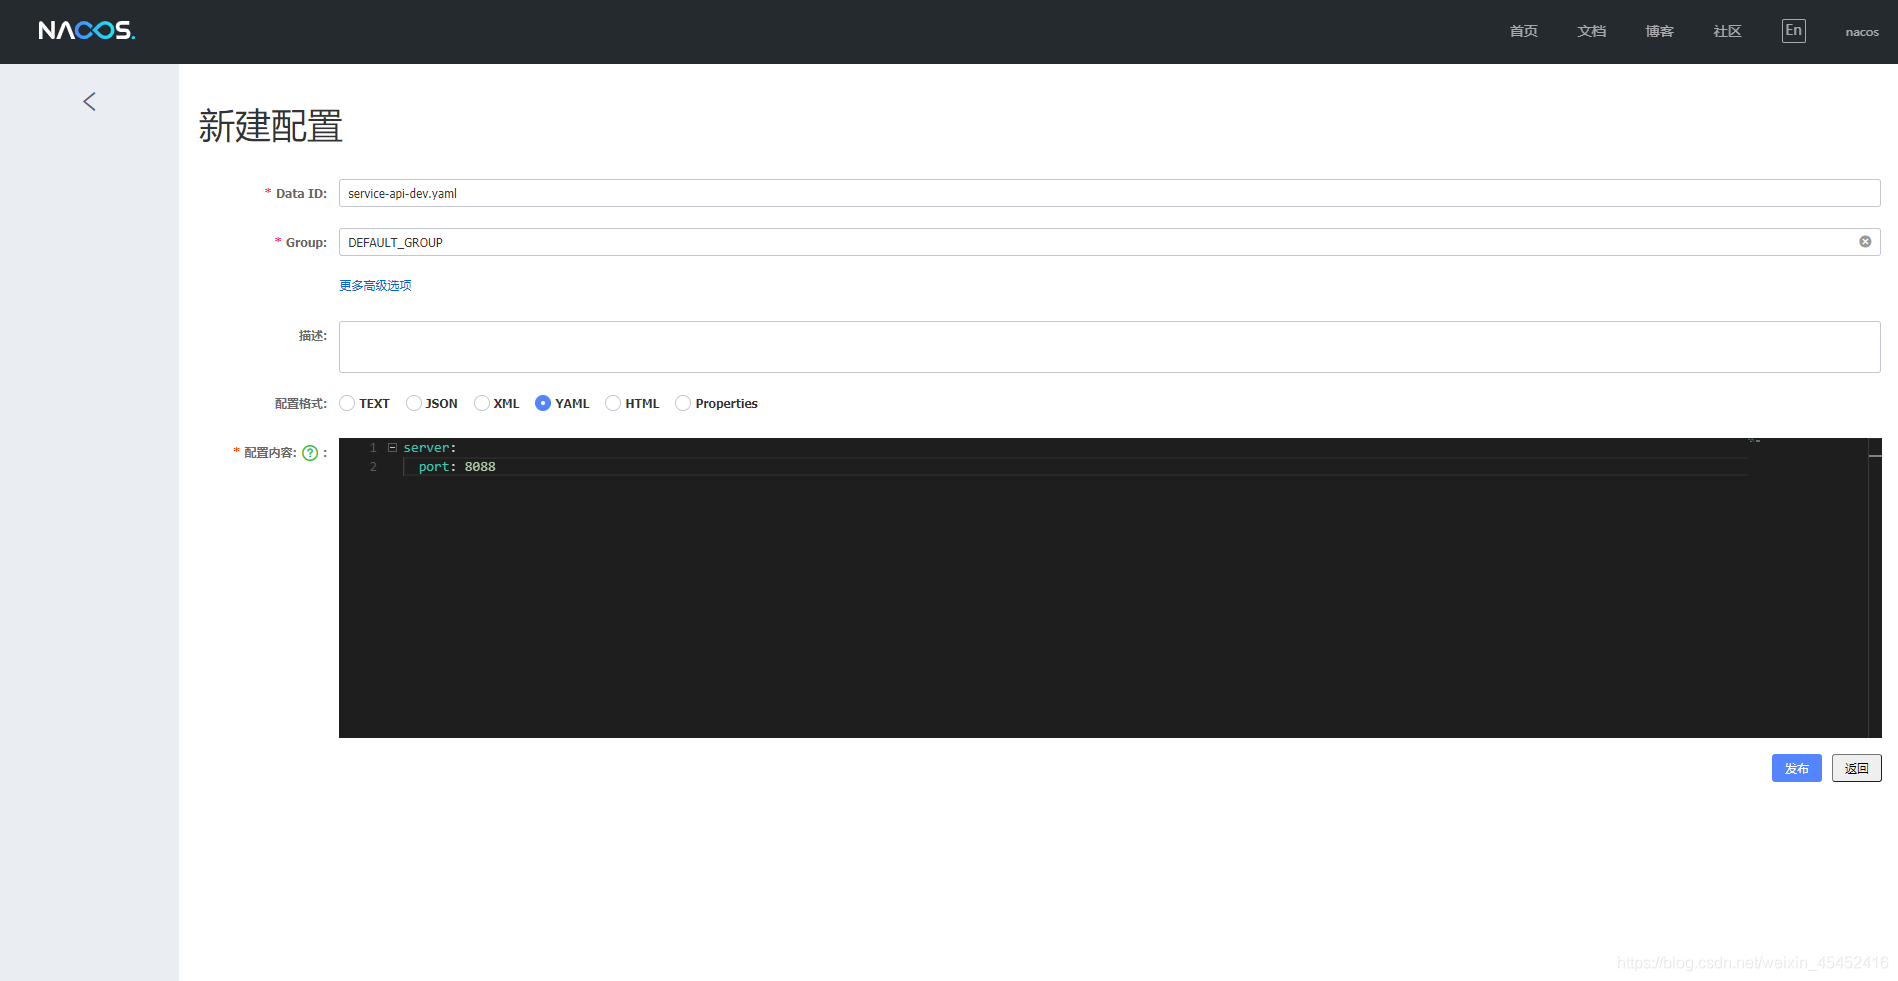This screenshot has width=1898, height=981.
Task: Switch language with En button
Action: click(1794, 31)
